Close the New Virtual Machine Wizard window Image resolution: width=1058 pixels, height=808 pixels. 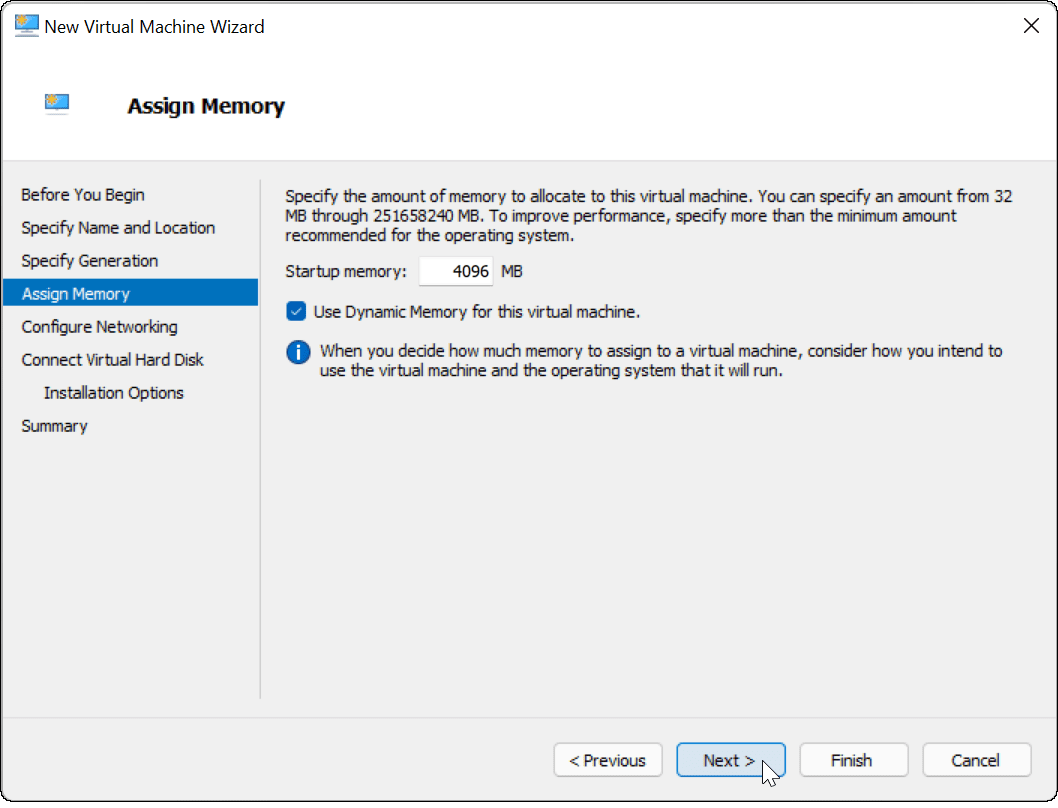click(1030, 27)
